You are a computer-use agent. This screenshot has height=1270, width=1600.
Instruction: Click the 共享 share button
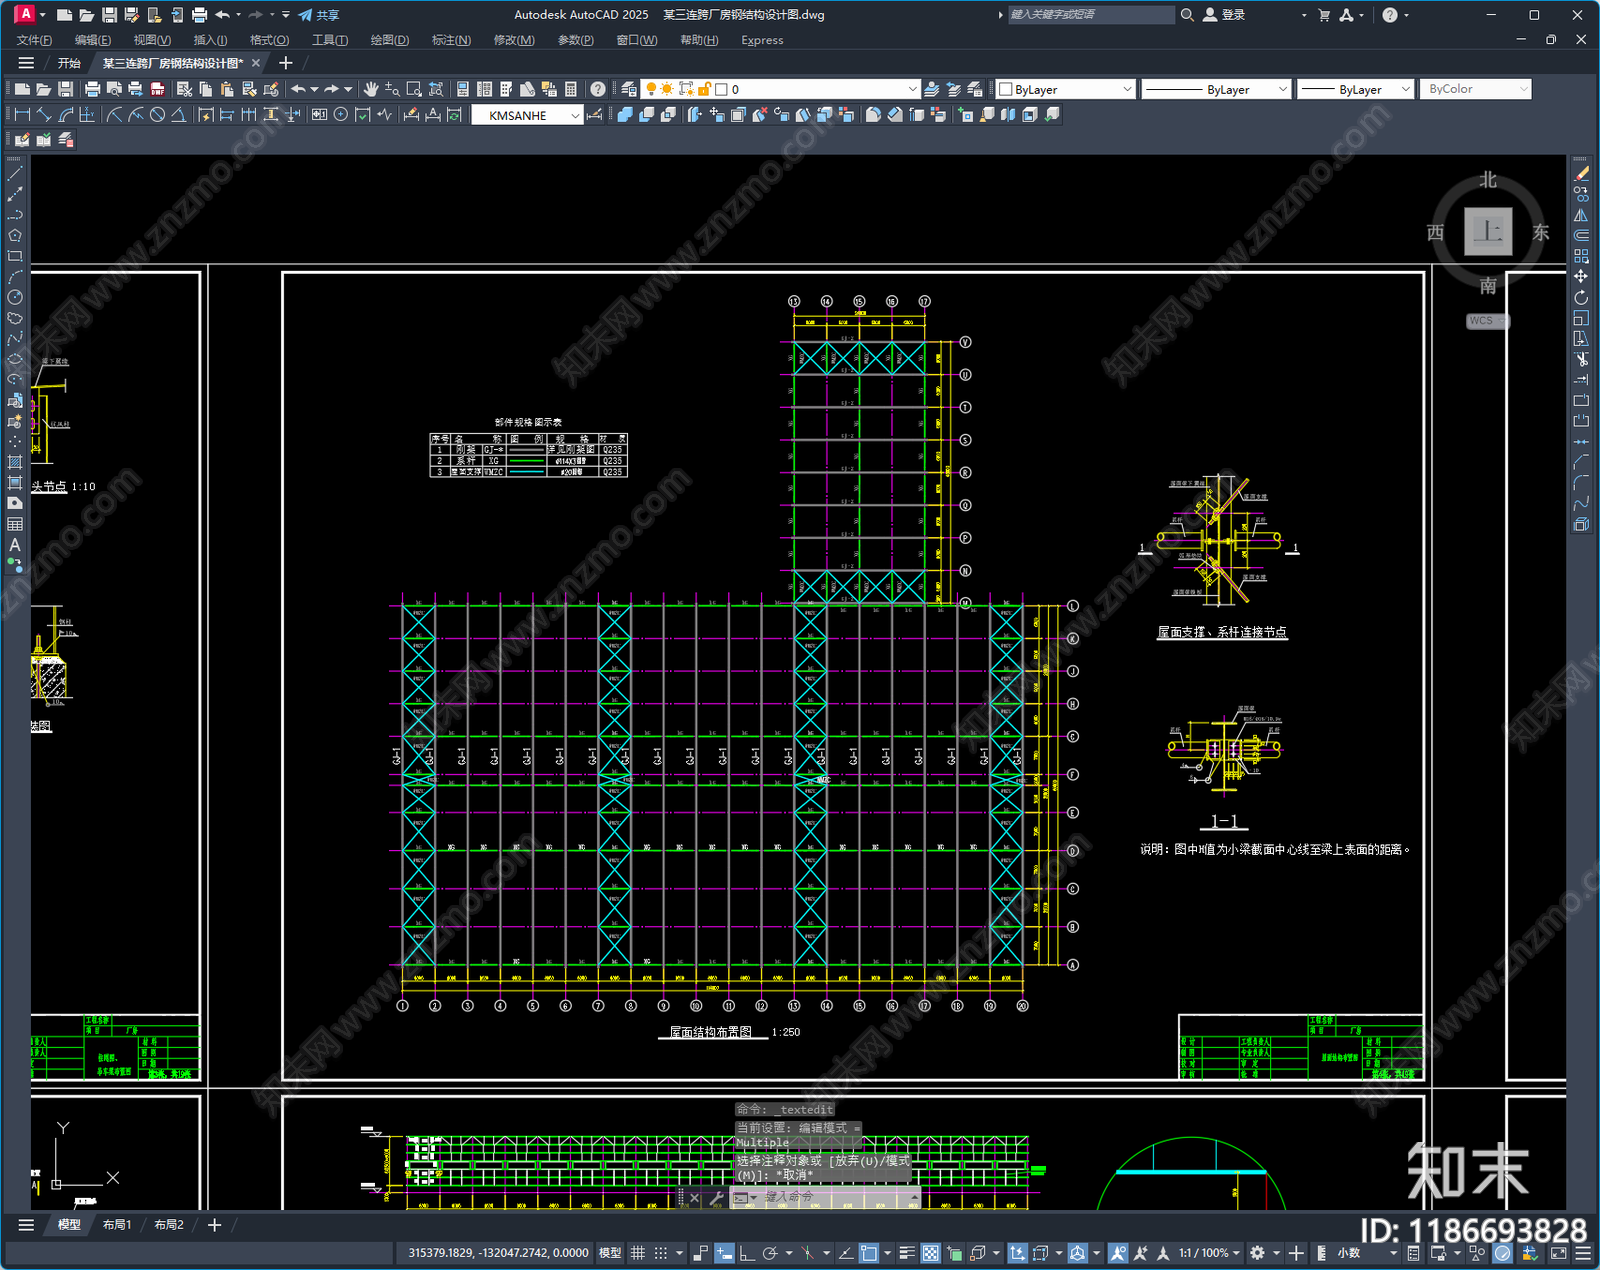tap(319, 15)
